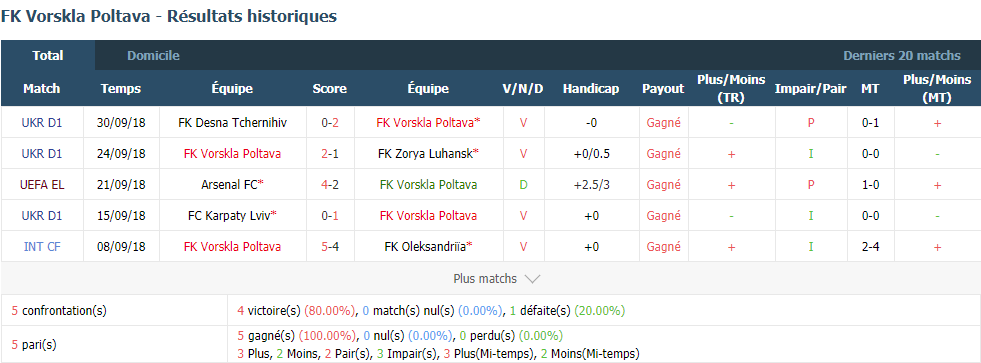Expand the Plus matchs chevron
This screenshot has height=363, width=981.
pos(532,279)
